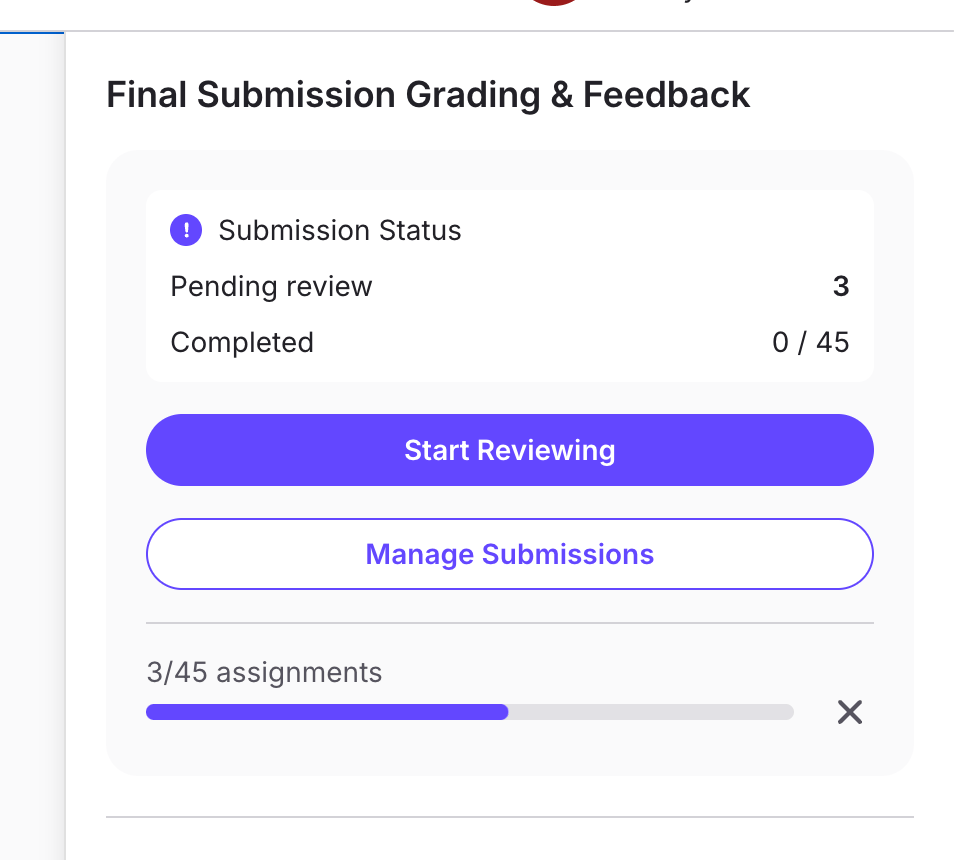
Task: Click the purple exclamation alert icon
Action: [x=186, y=230]
